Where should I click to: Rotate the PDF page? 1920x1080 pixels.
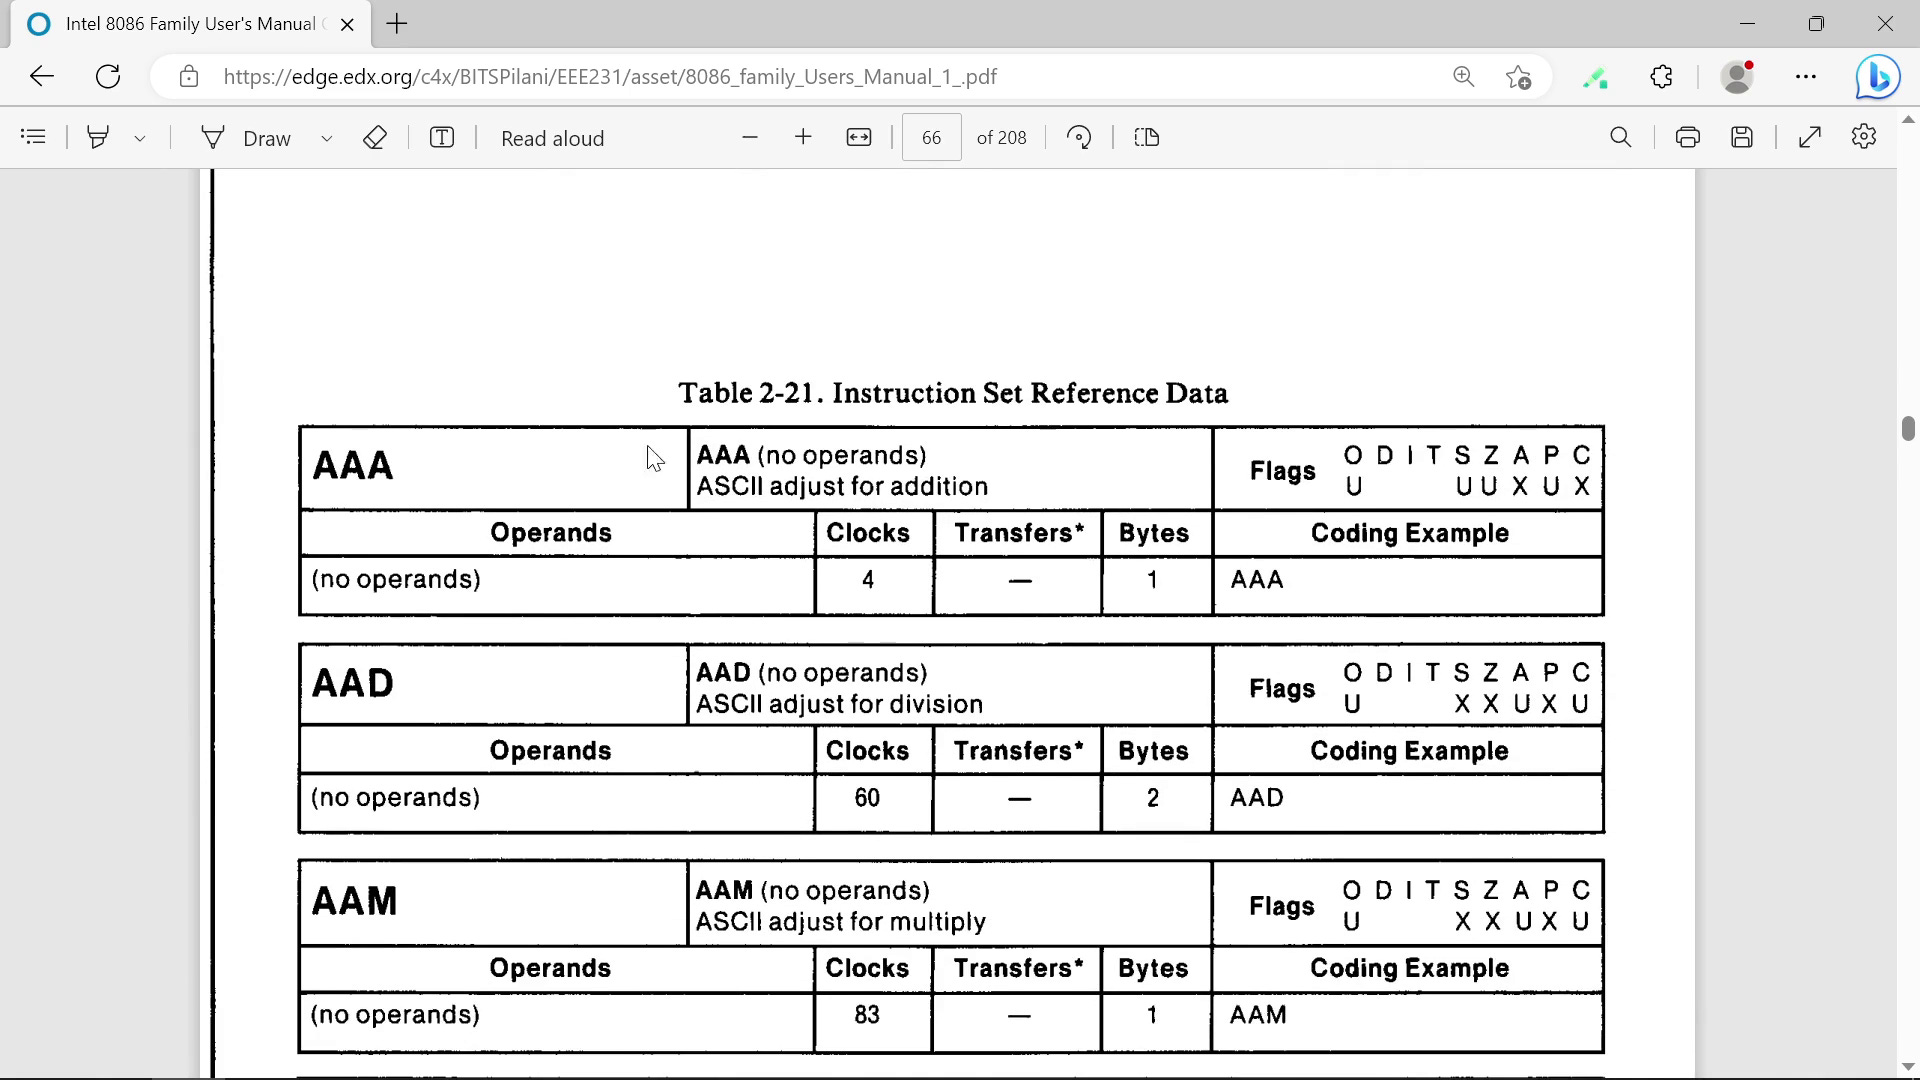point(1079,137)
